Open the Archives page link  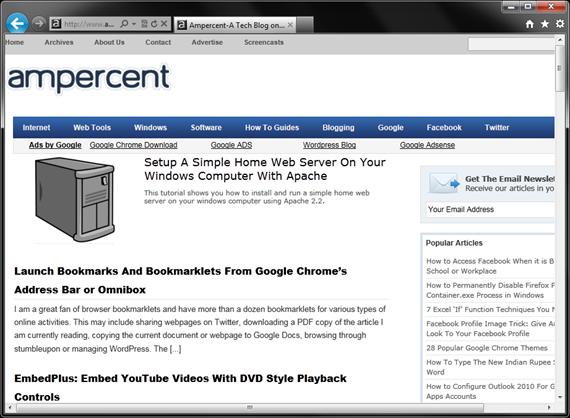tap(59, 42)
